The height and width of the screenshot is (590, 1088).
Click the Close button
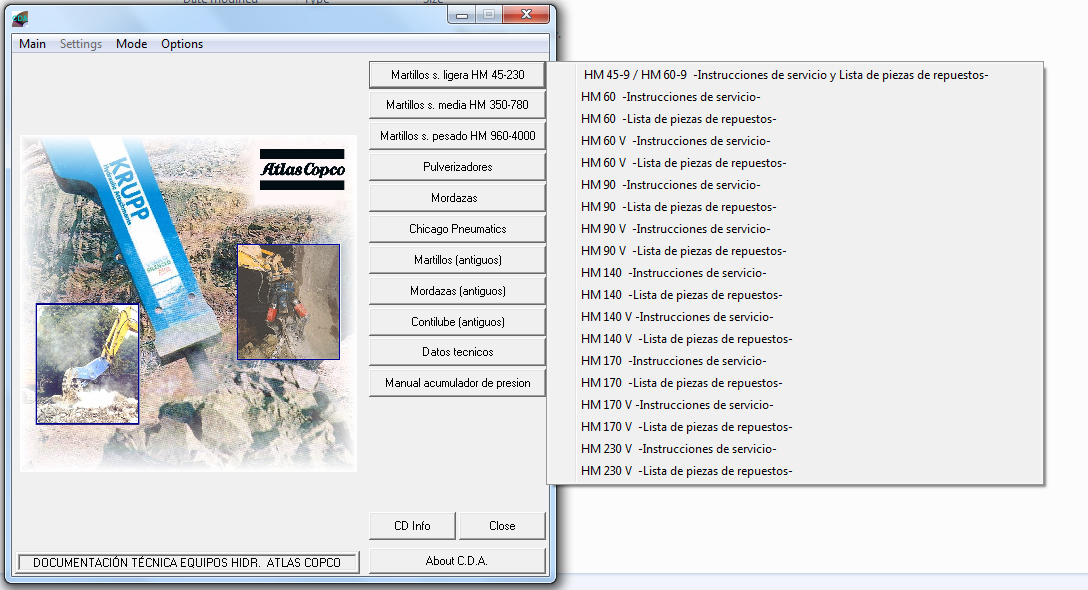pos(502,525)
